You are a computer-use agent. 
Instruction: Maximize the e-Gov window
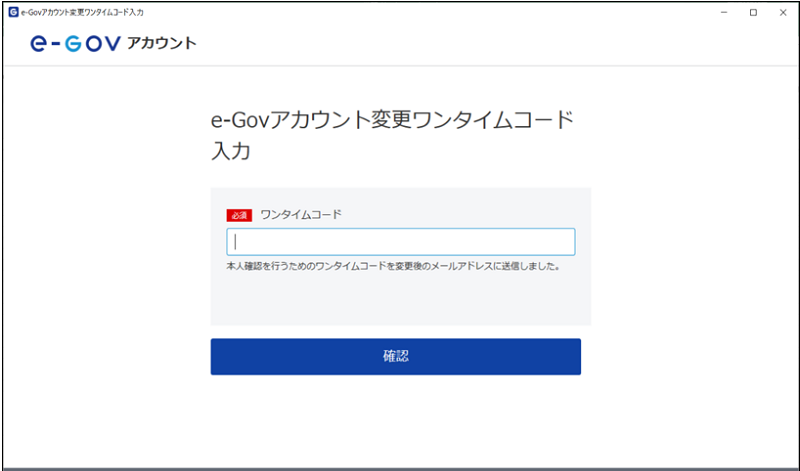pyautogui.click(x=753, y=12)
